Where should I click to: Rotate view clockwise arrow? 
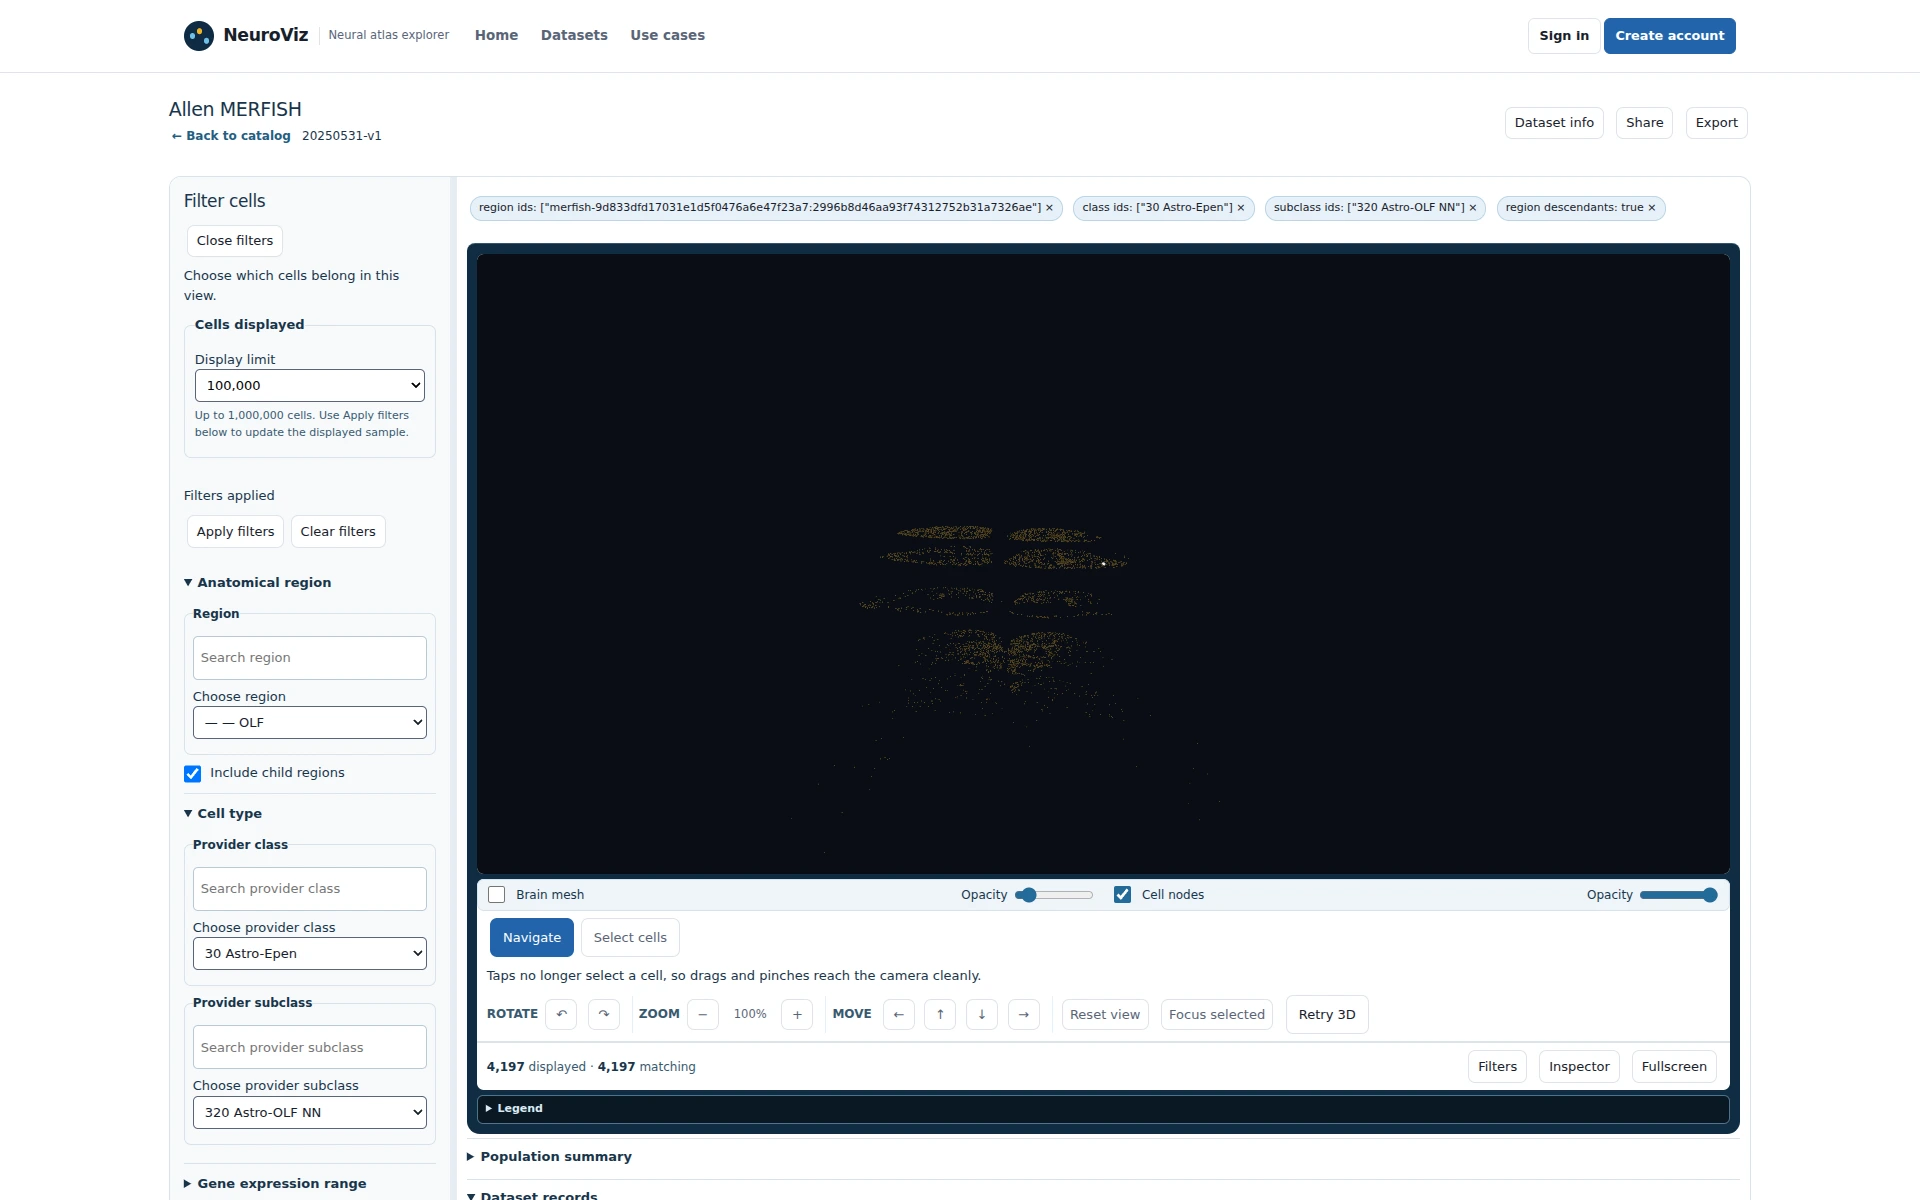click(604, 1014)
